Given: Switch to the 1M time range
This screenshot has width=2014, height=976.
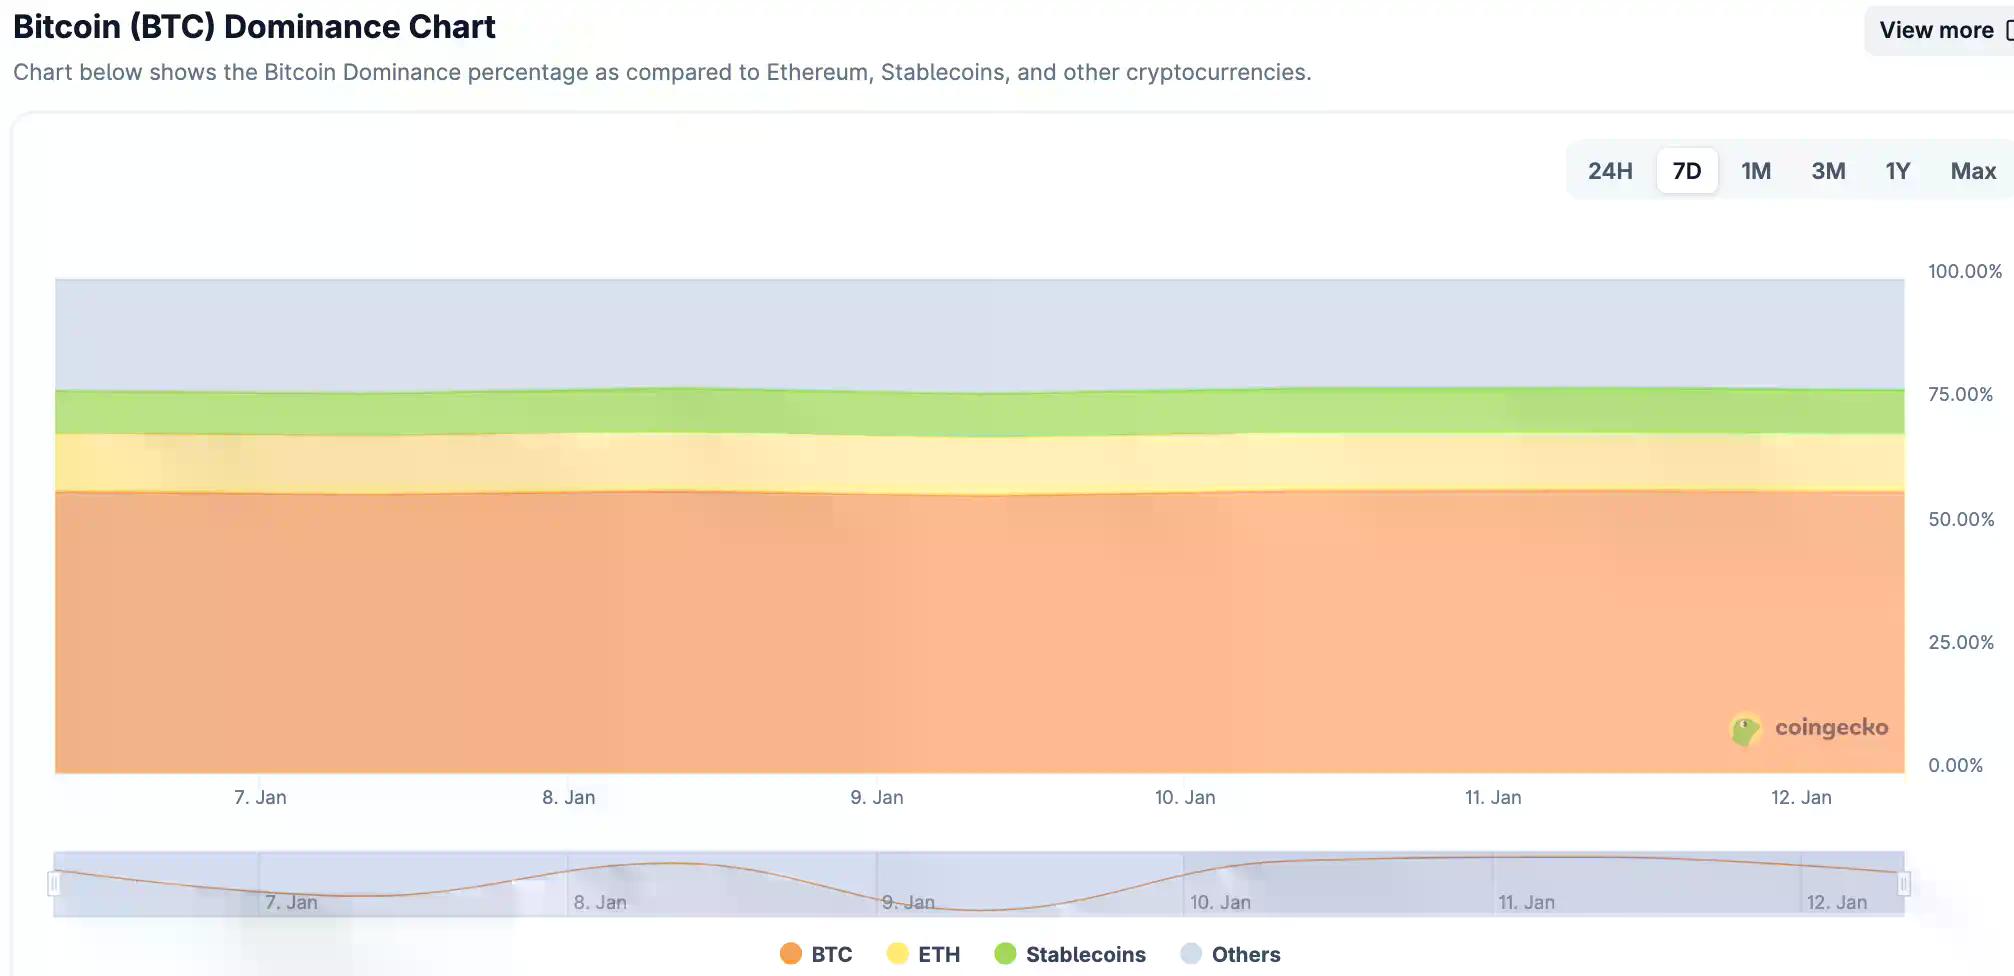Looking at the screenshot, I should 1755,171.
